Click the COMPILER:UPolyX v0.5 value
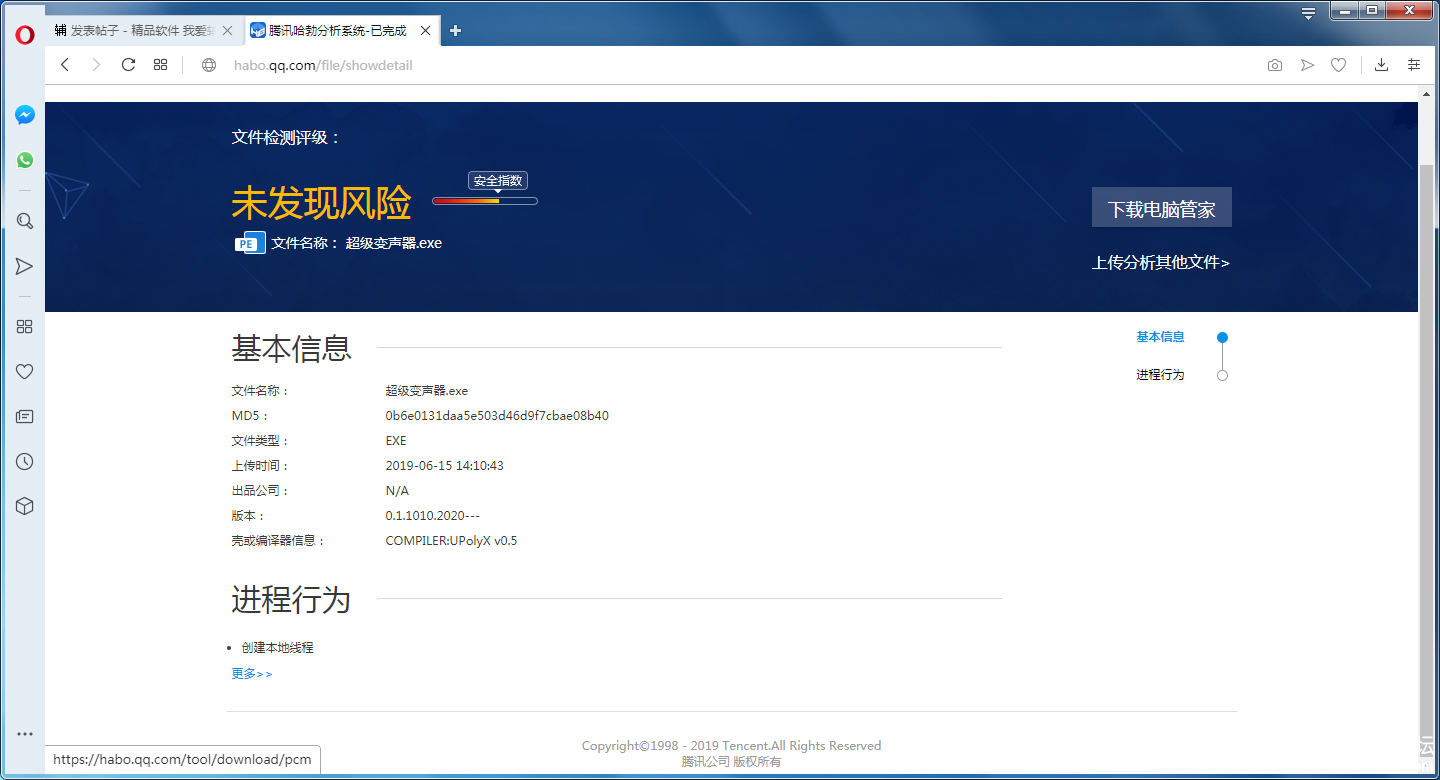 click(x=451, y=541)
